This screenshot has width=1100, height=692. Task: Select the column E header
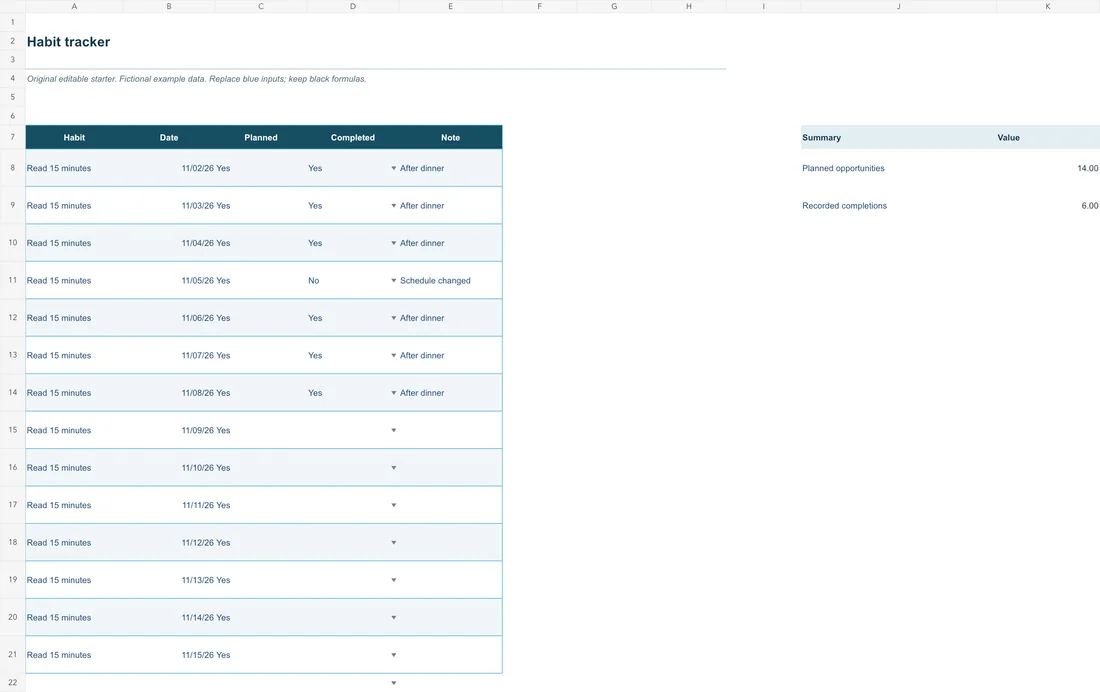click(x=450, y=6)
